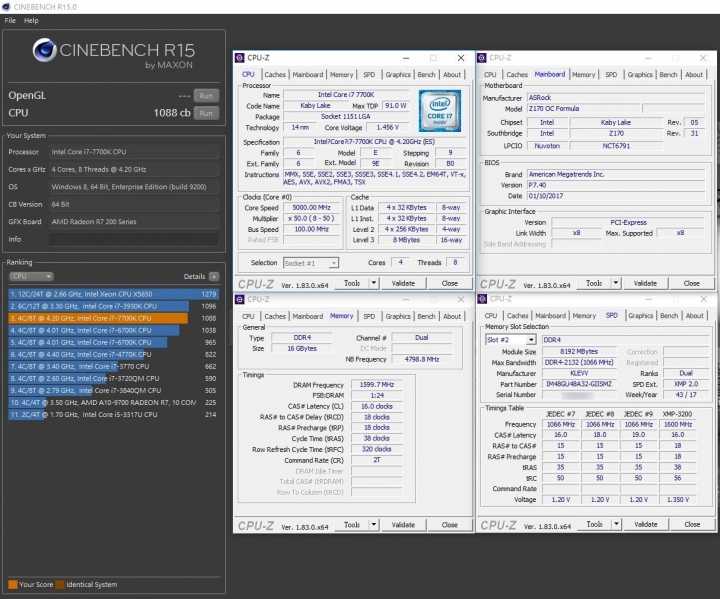Switch to Bench tab in the top-left CPU-Z window
The height and width of the screenshot is (599, 720).
426,74
